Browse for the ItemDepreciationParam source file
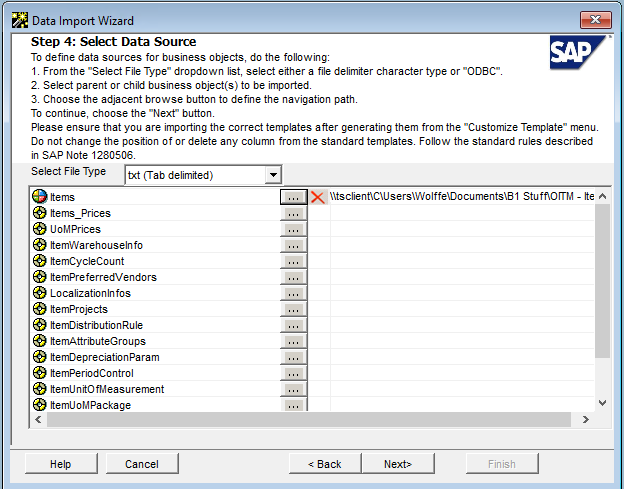This screenshot has width=624, height=489. coord(293,357)
